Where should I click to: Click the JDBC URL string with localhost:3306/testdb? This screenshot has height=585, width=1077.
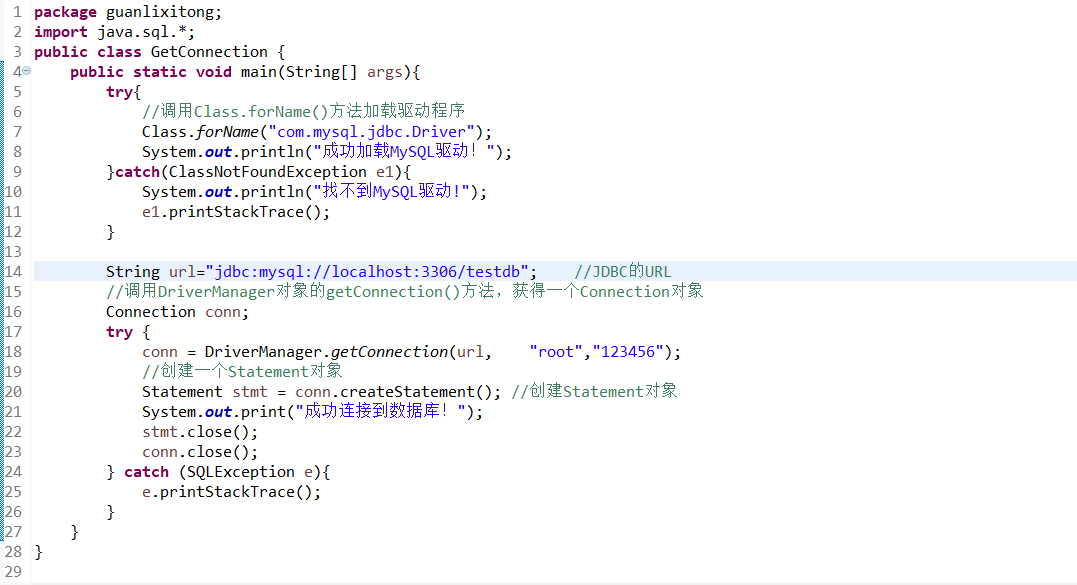click(x=367, y=272)
